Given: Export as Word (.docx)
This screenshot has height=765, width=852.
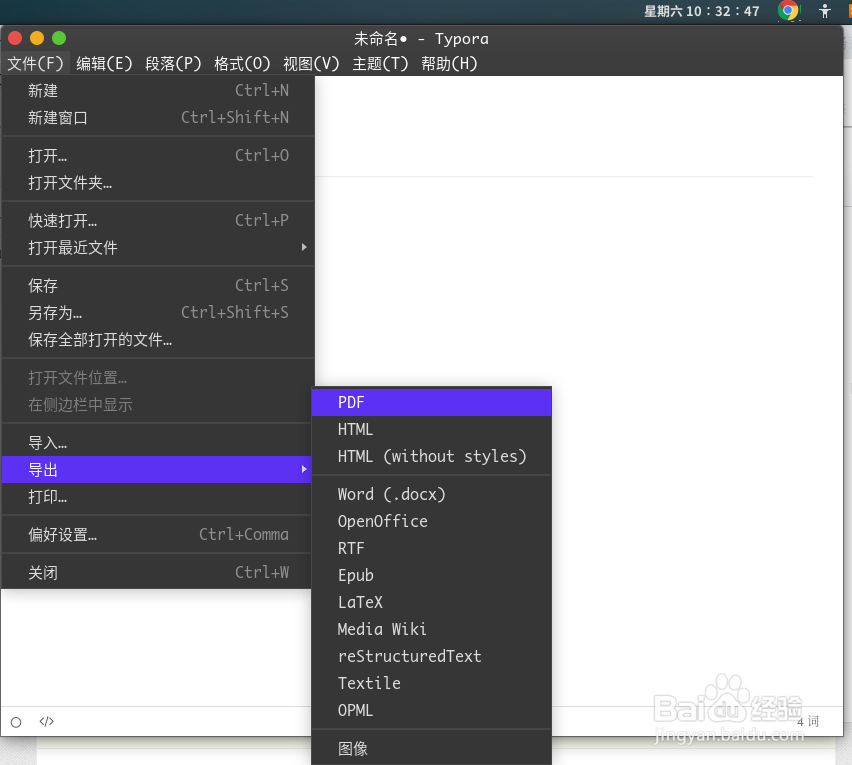Looking at the screenshot, I should [x=431, y=494].
